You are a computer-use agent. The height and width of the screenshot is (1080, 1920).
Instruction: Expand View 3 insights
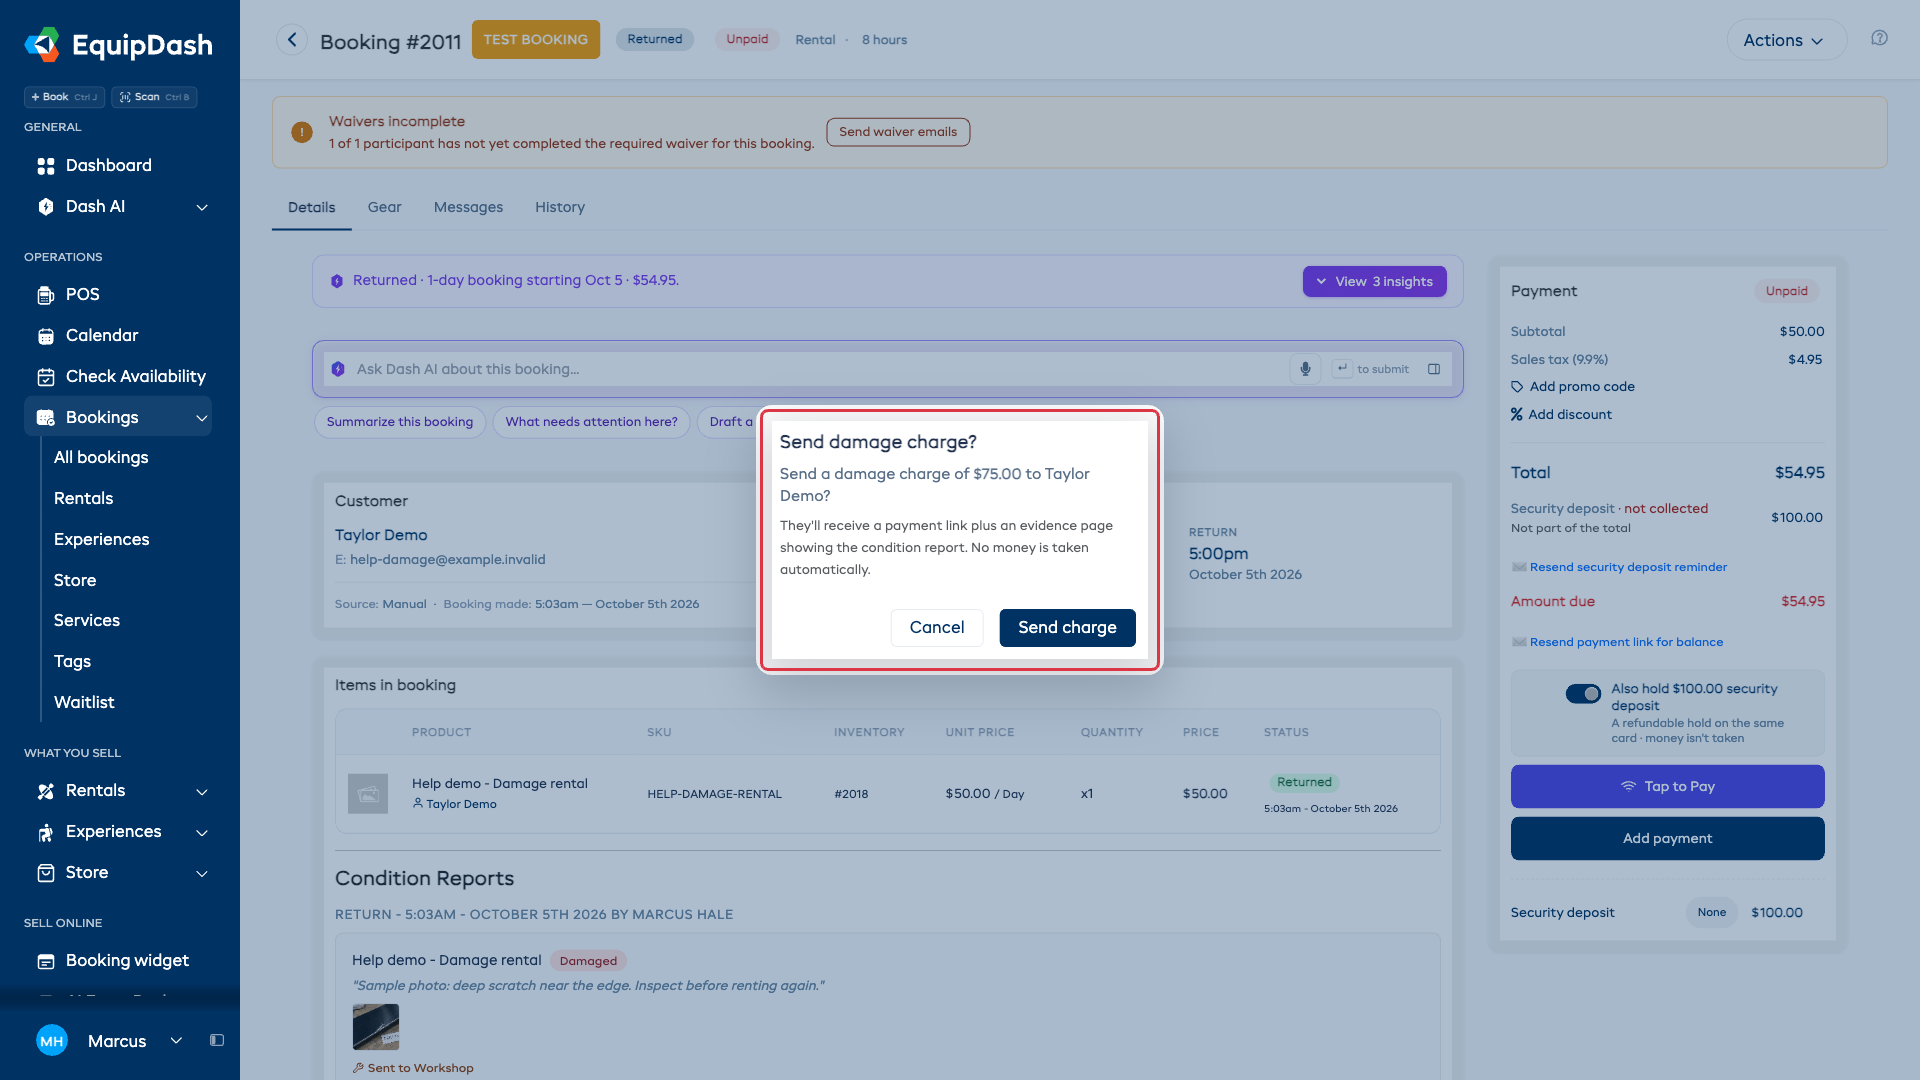pos(1374,281)
